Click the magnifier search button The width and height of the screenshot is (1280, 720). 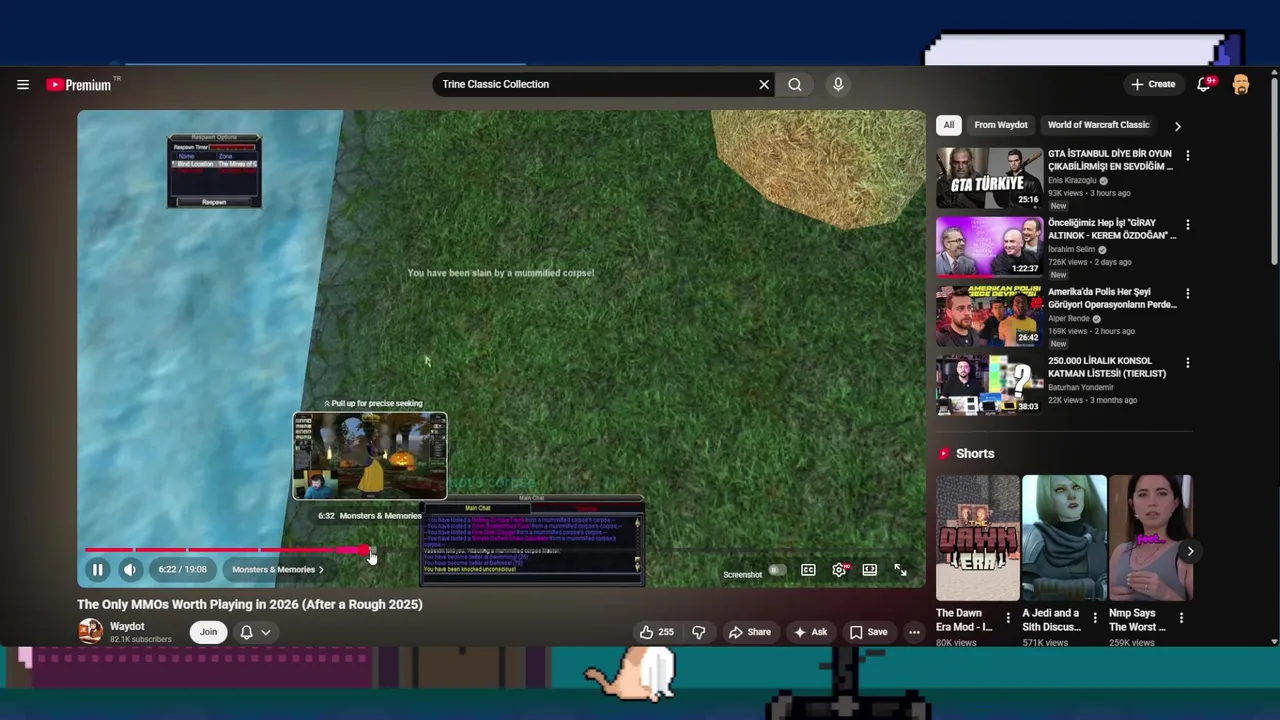coord(795,84)
